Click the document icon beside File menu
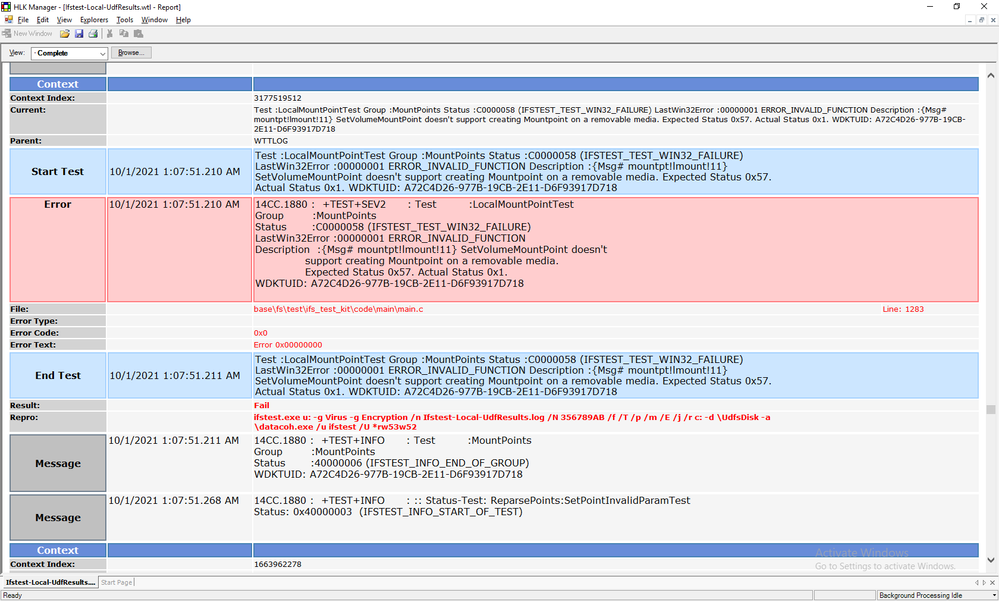Viewport: 999px width, 601px height. pyautogui.click(x=8, y=20)
